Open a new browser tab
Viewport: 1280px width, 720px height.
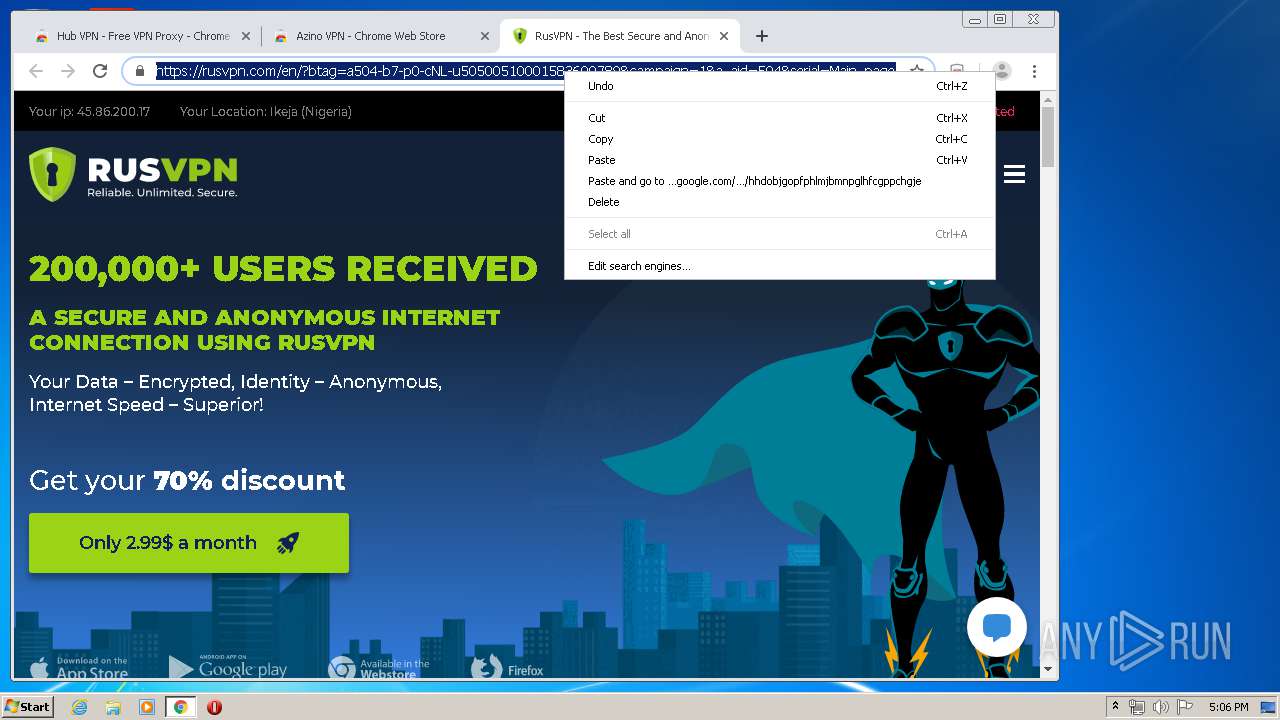pyautogui.click(x=762, y=36)
